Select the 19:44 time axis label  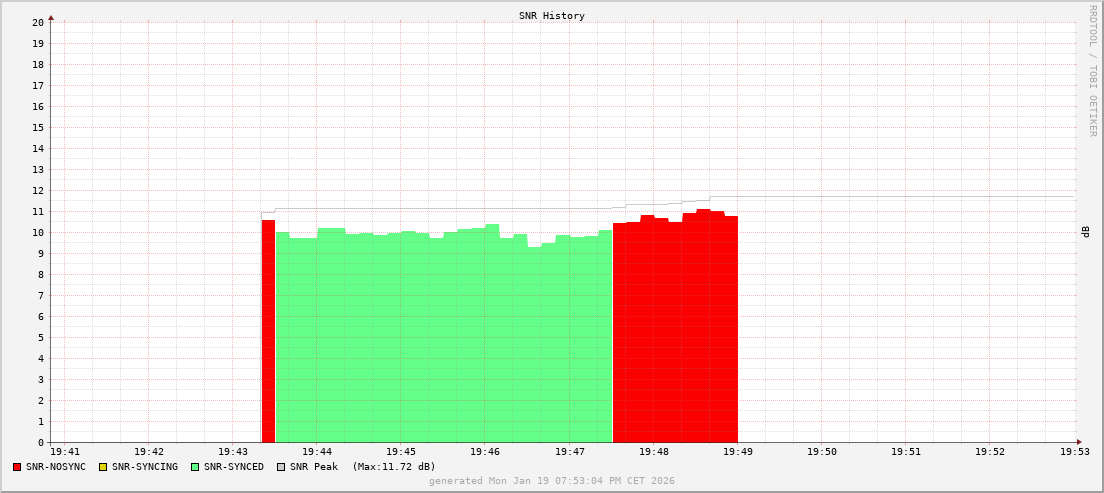316,452
